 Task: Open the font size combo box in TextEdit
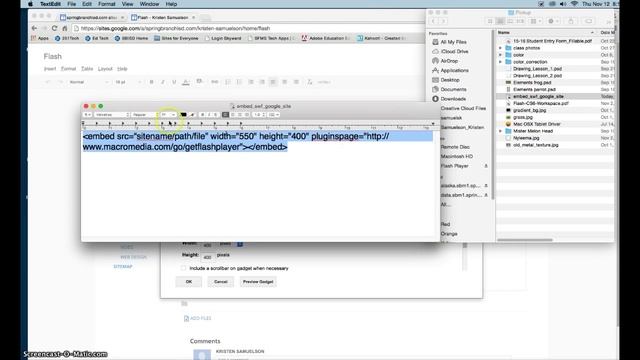coord(168,115)
